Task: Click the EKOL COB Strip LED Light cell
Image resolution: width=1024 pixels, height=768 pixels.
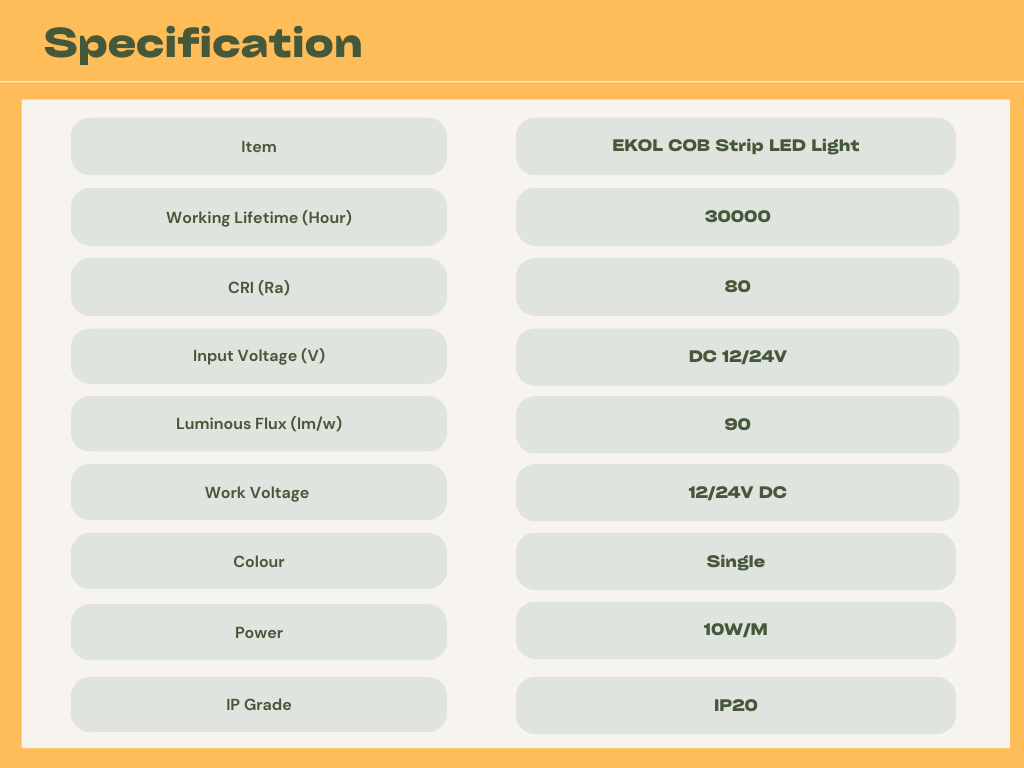Action: 735,146
